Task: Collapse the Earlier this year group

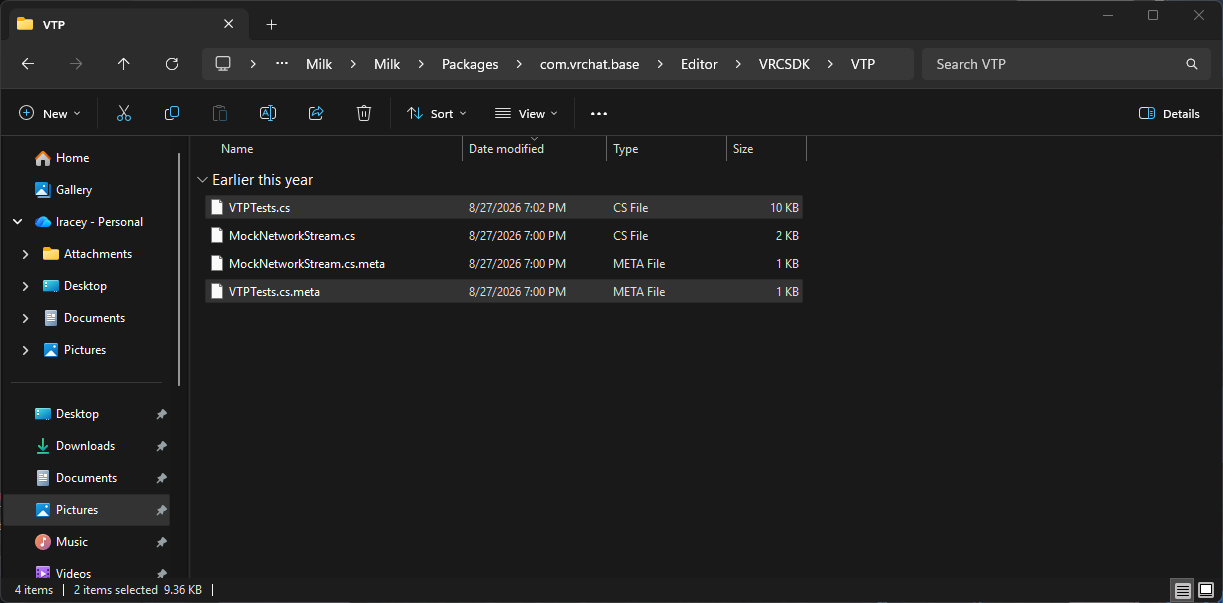Action: click(x=203, y=181)
